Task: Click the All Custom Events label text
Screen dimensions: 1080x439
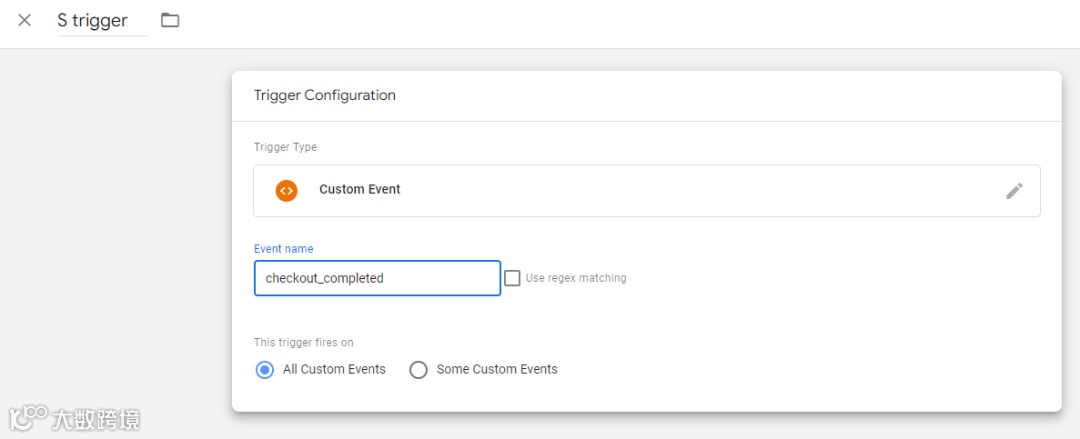Action: point(334,370)
